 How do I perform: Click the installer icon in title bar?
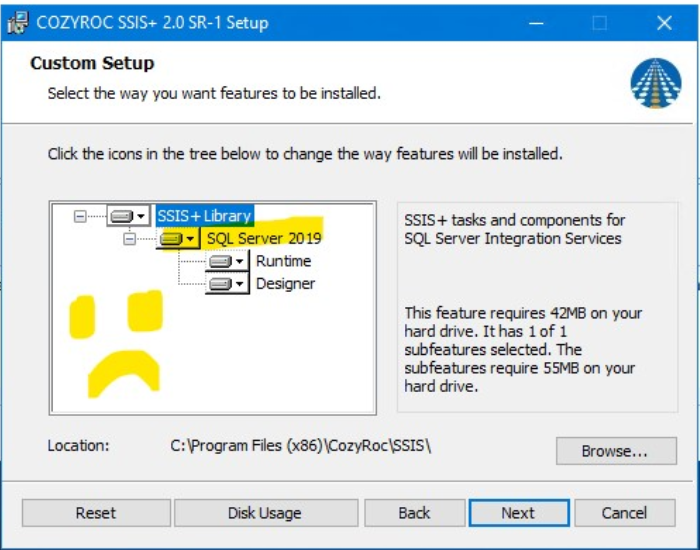(18, 22)
